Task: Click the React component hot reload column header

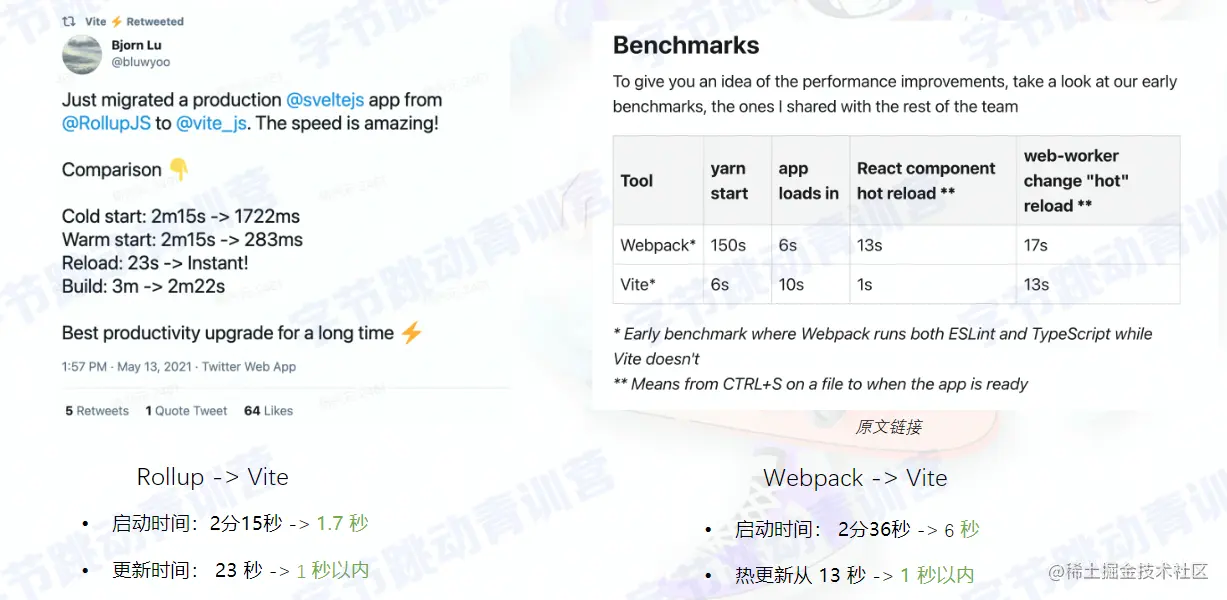Action: (x=926, y=181)
